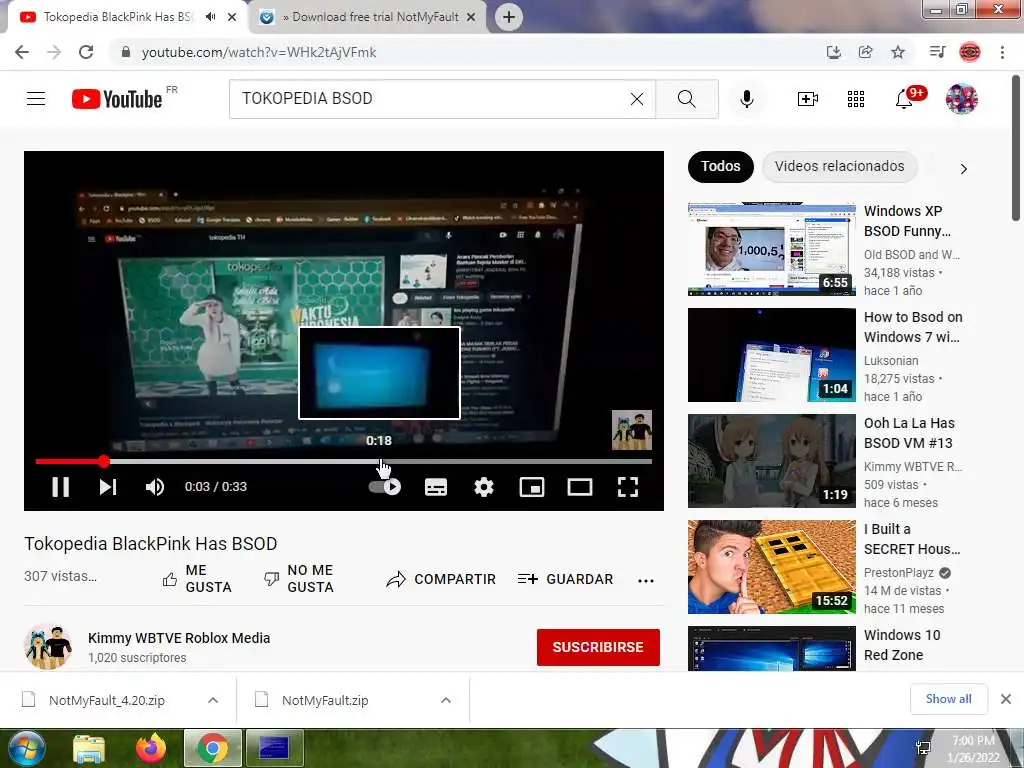Screen dimensions: 1024x768
Task: Open the I Built a SECRET House thumbnail
Action: [771, 567]
